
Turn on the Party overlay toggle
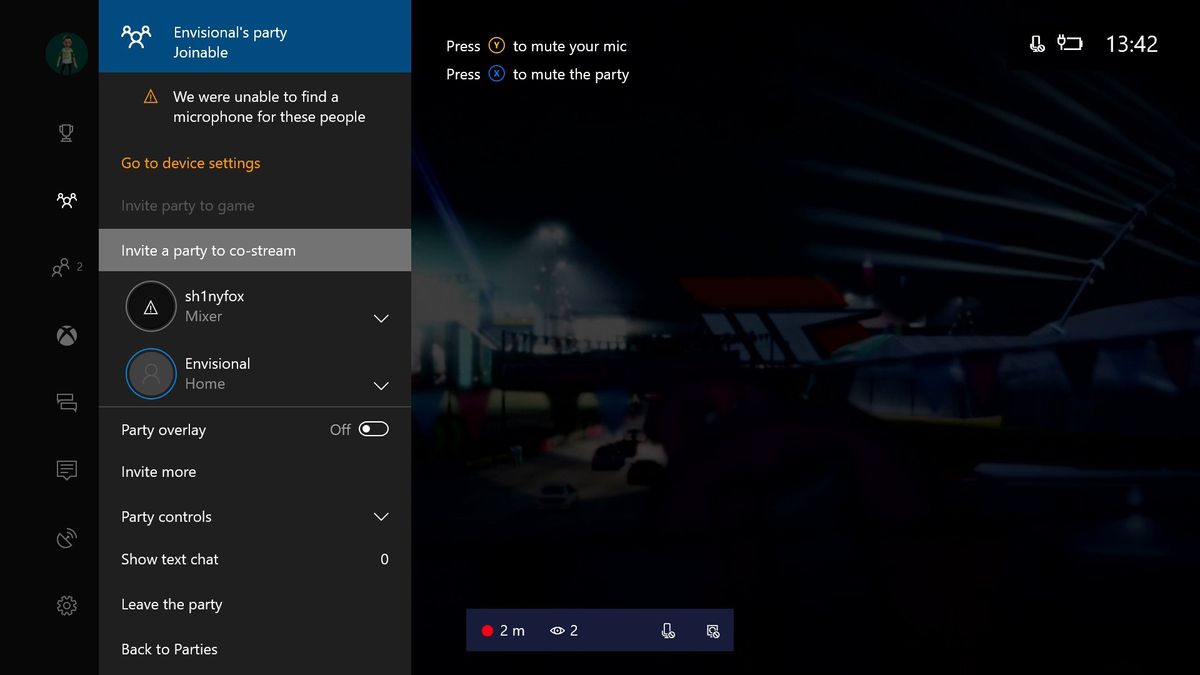pyautogui.click(x=371, y=428)
